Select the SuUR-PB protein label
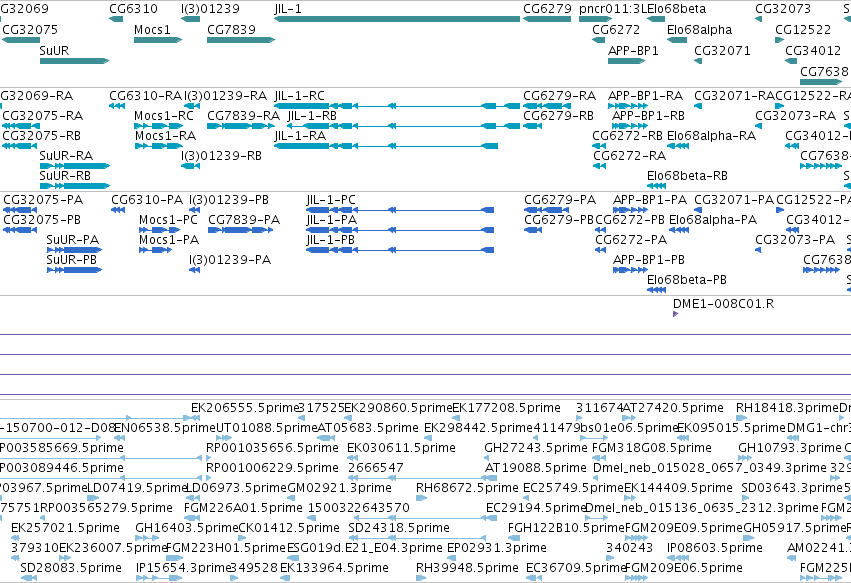The height and width of the screenshot is (583, 851). (x=72, y=260)
